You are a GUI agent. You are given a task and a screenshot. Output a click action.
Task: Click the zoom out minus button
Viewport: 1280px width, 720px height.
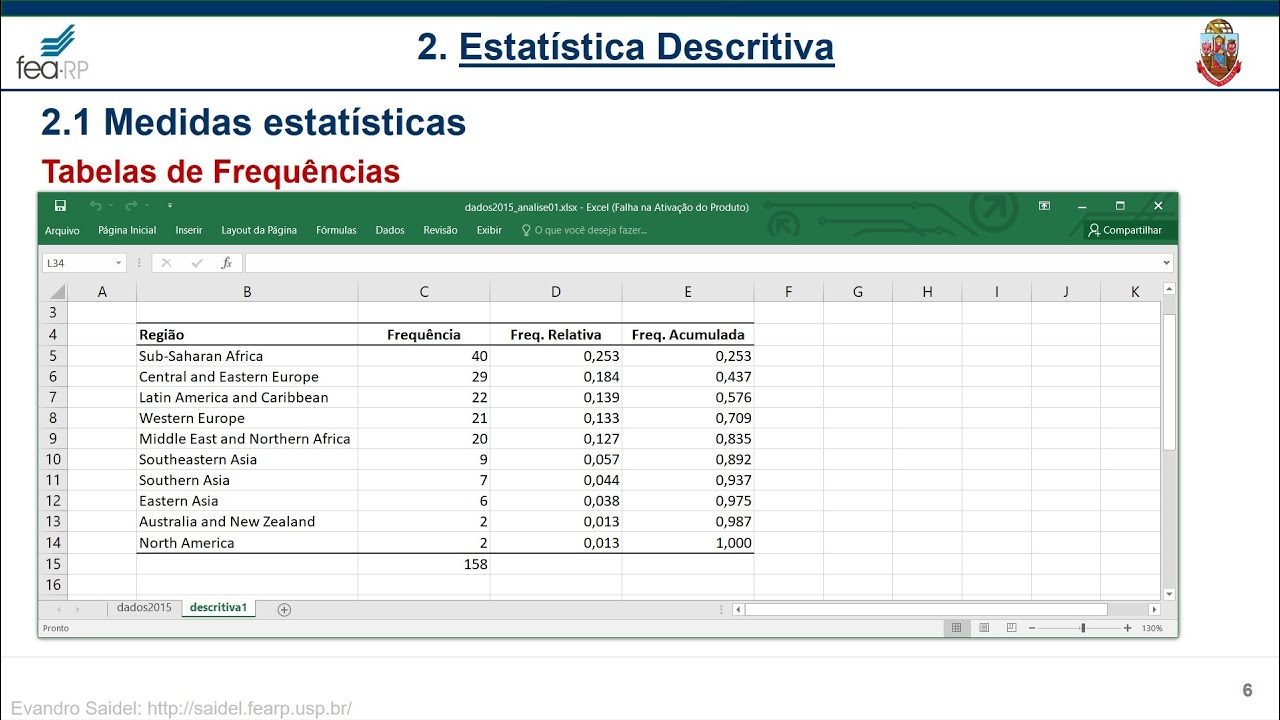pyautogui.click(x=1033, y=628)
